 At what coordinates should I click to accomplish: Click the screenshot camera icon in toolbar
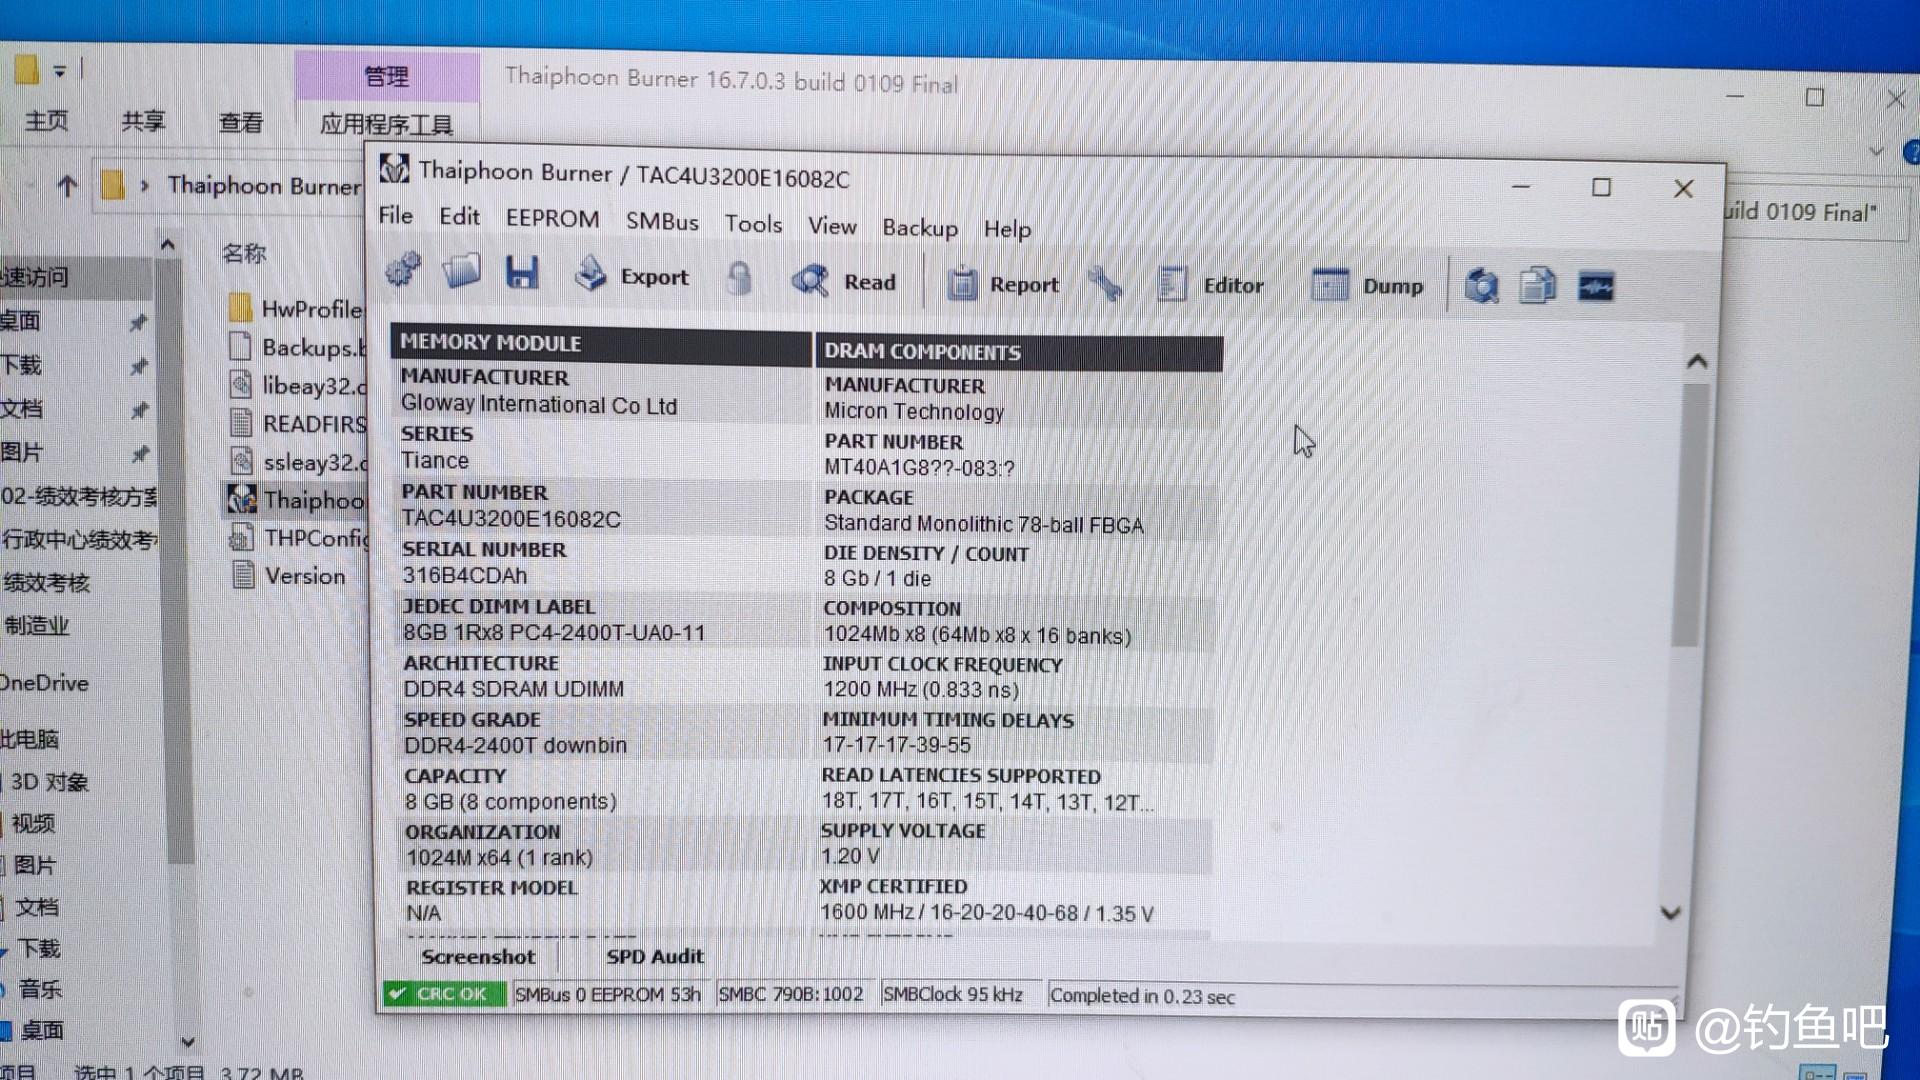[x=1481, y=287]
